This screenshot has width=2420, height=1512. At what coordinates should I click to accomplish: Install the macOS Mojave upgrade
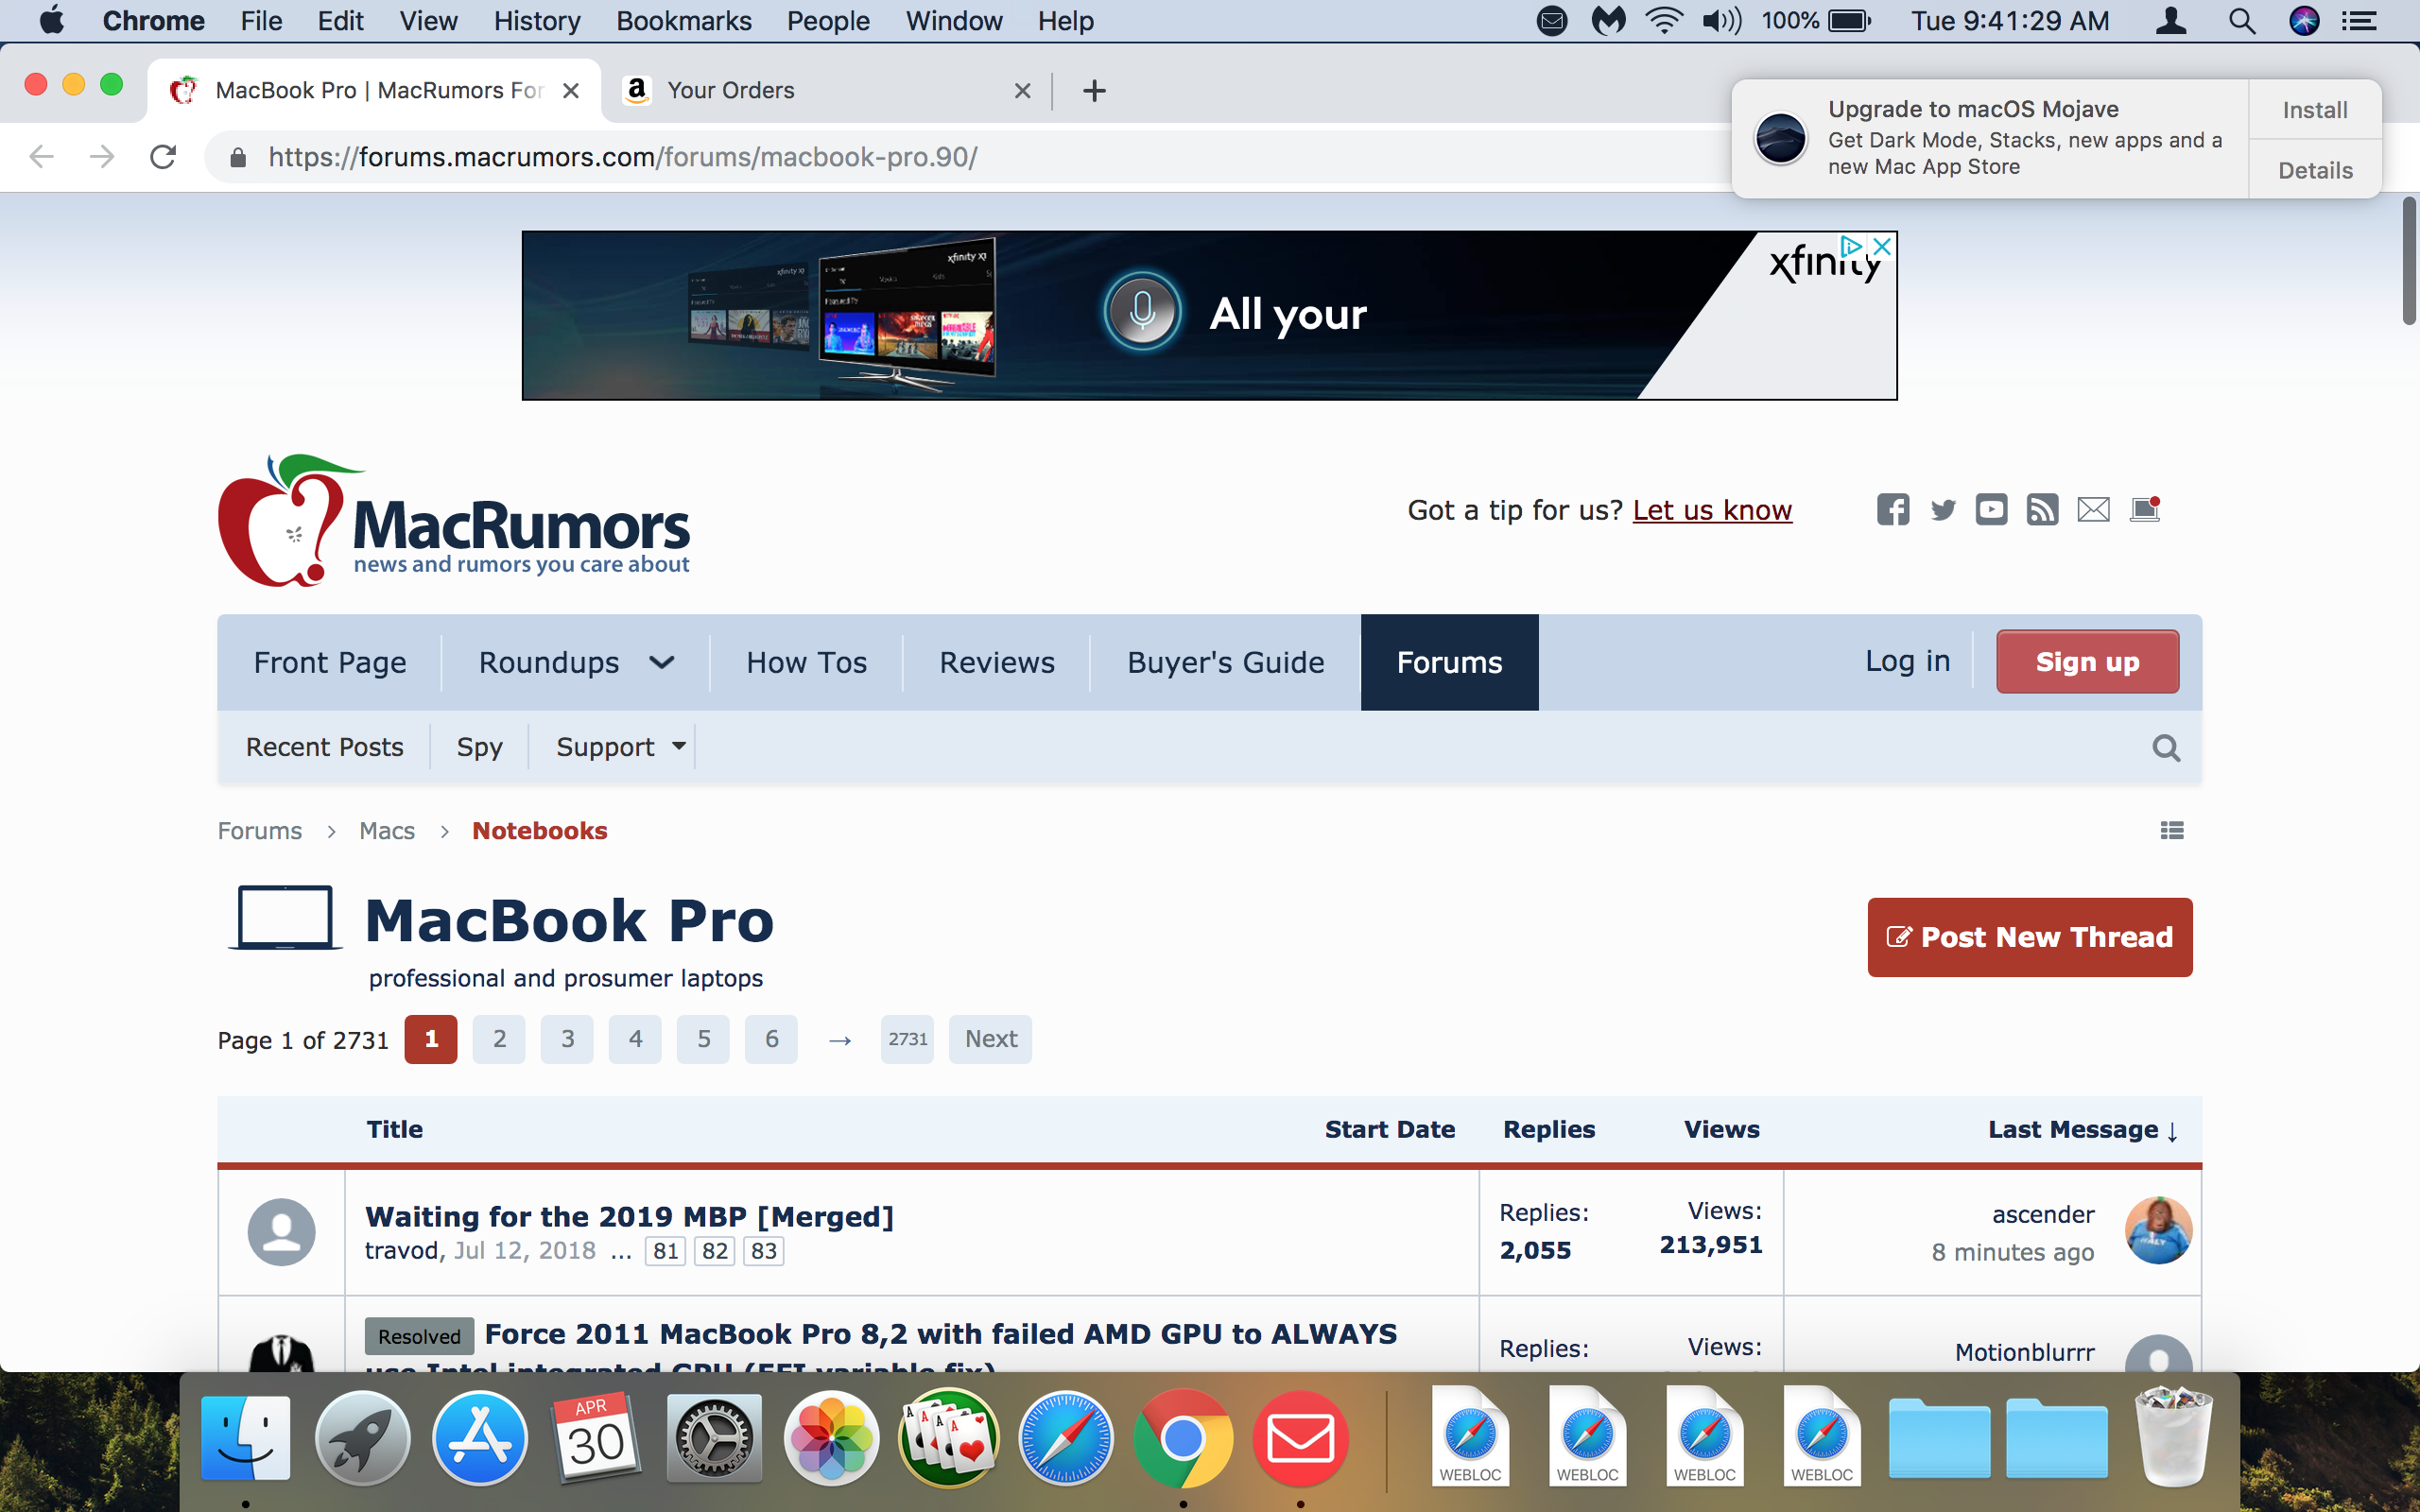click(2315, 110)
